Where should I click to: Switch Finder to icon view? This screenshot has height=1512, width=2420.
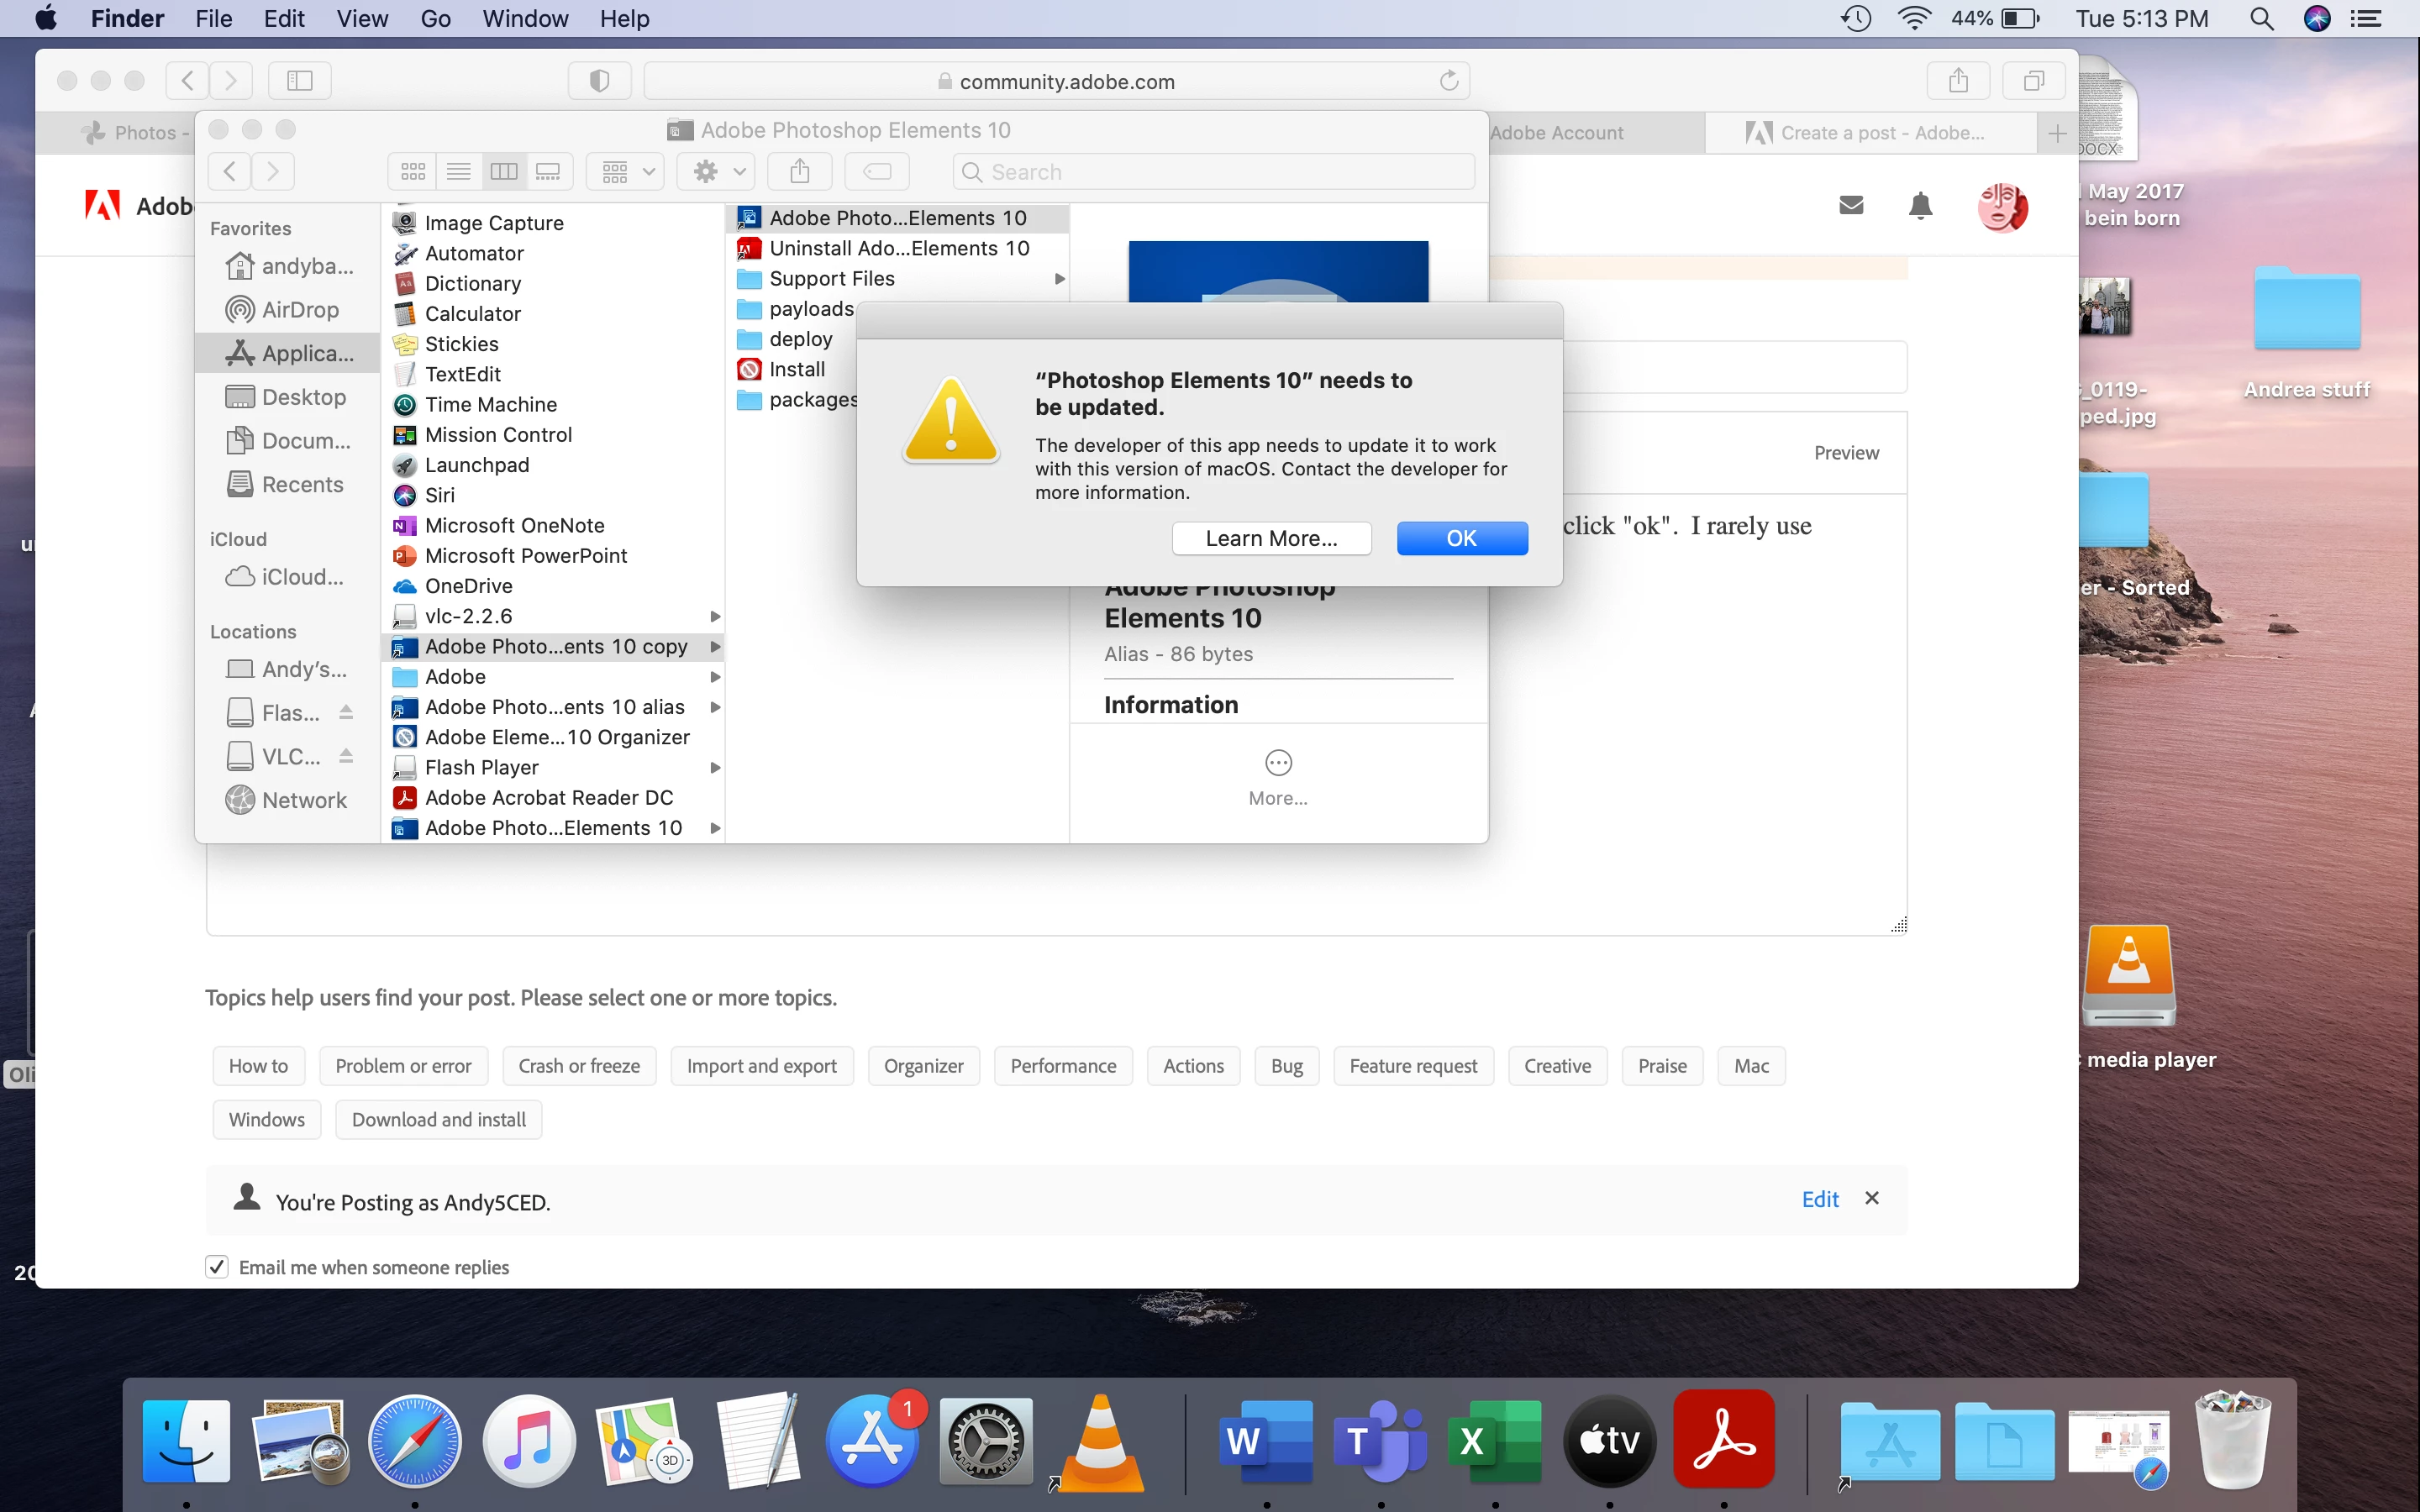click(413, 172)
